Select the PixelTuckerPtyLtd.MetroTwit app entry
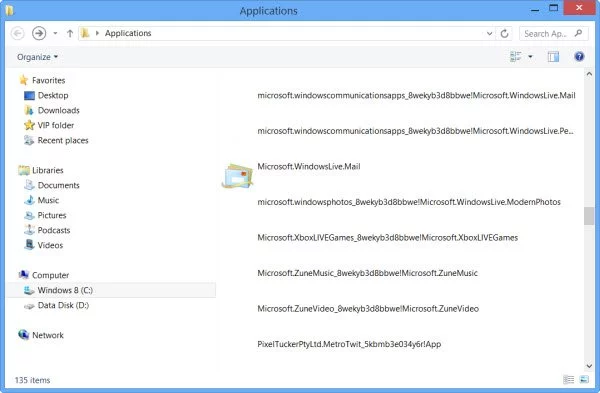 349,344
